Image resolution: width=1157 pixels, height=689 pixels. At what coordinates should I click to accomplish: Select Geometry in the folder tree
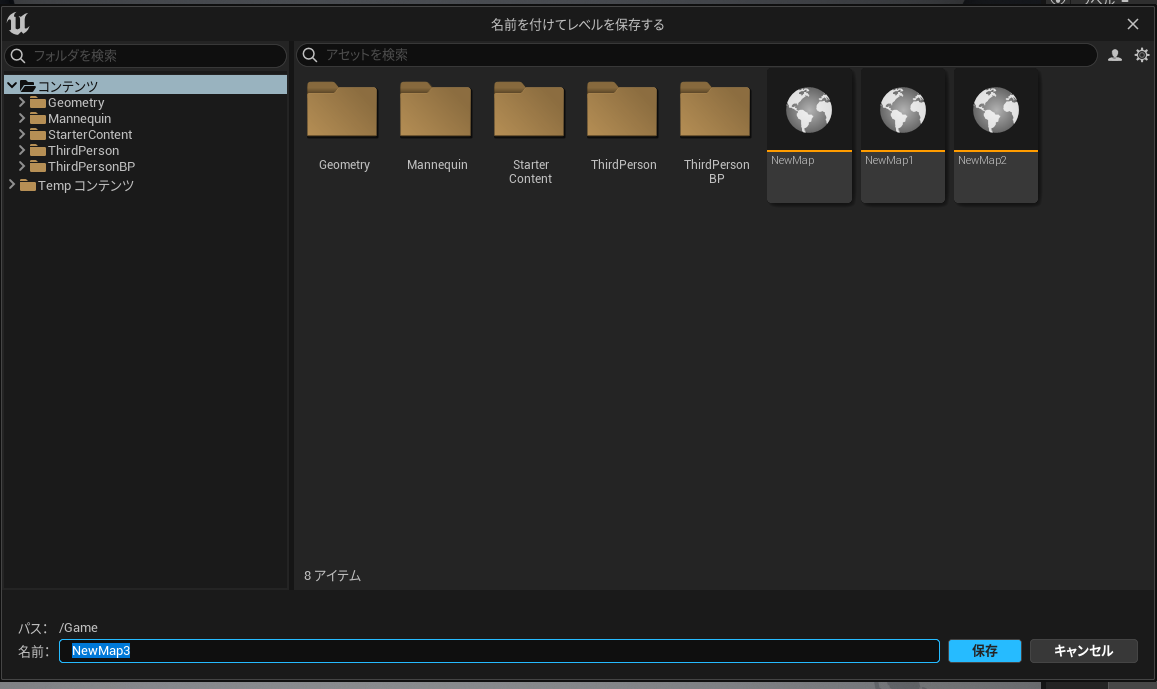pyautogui.click(x=76, y=103)
